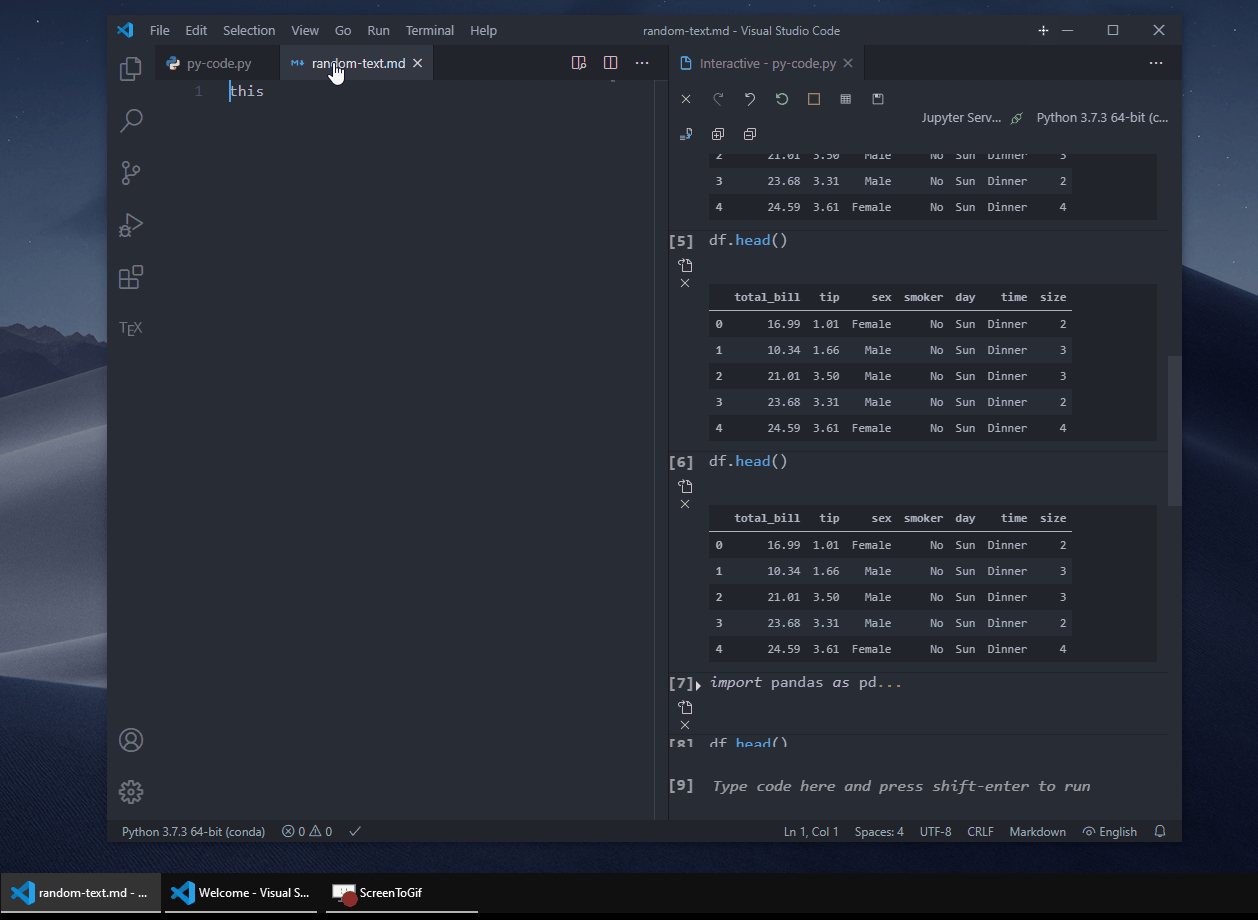
Task: Open the Search view in activity bar
Action: [x=130, y=121]
